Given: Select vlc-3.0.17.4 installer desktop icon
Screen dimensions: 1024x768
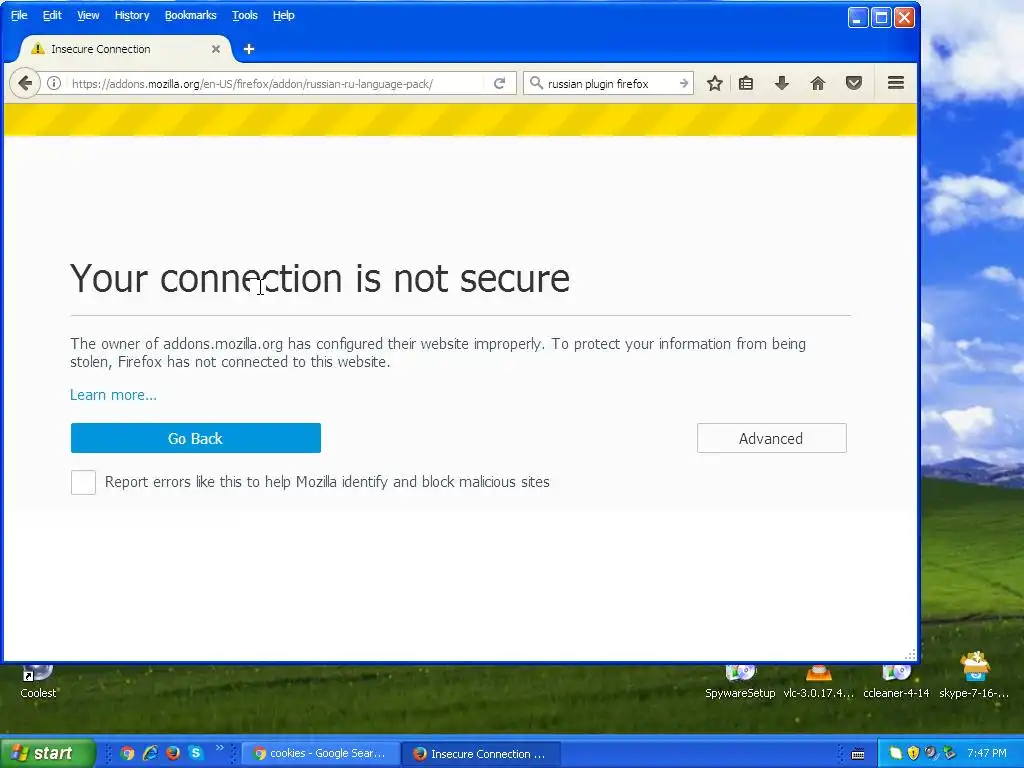Looking at the screenshot, I should coord(818,681).
